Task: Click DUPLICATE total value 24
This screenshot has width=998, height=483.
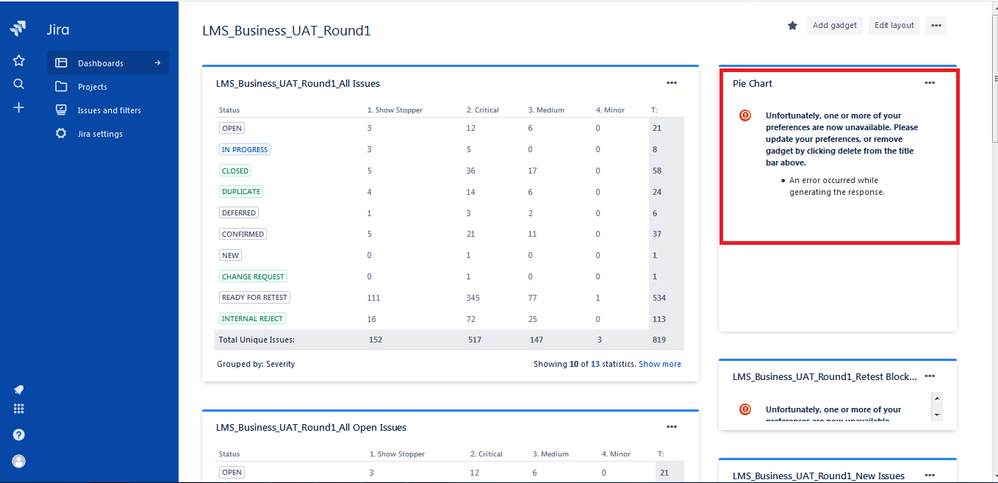Action: (657, 191)
